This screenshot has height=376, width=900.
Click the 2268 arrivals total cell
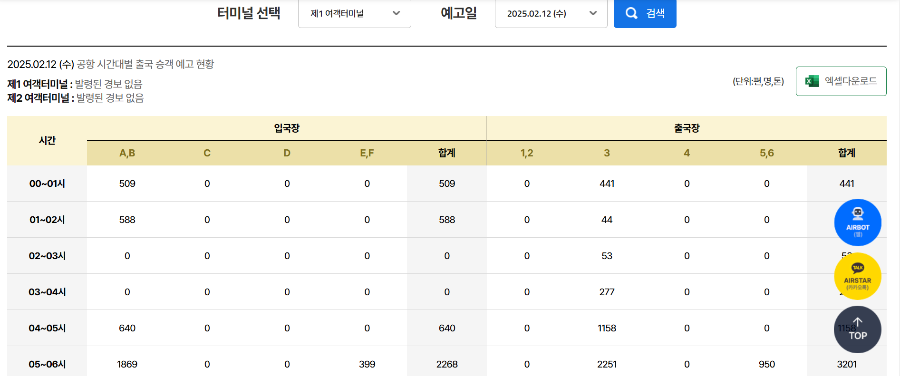[x=447, y=364]
